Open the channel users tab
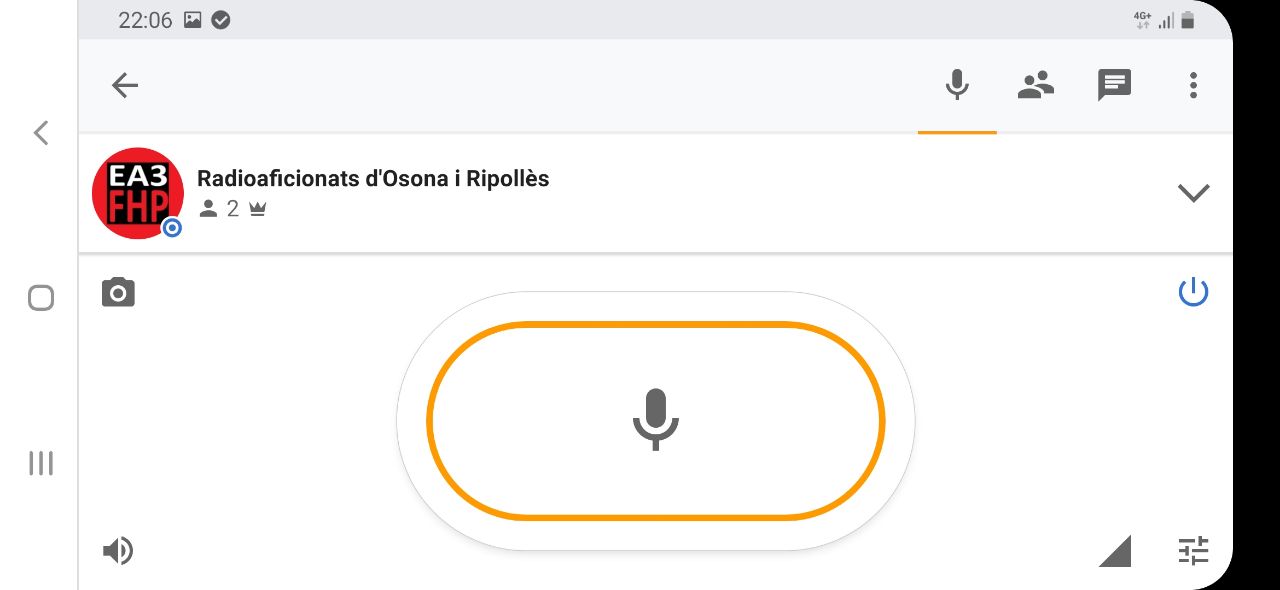 pos(1036,85)
